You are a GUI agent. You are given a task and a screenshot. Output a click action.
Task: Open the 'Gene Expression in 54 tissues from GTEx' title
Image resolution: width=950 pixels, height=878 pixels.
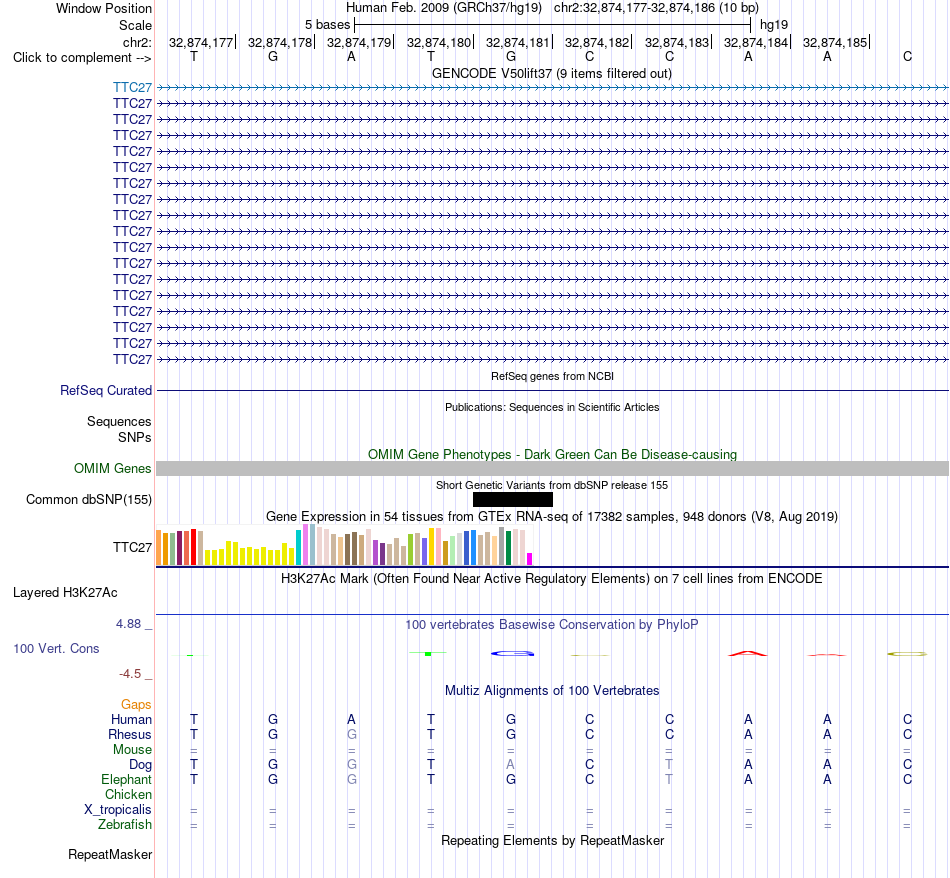tap(552, 516)
